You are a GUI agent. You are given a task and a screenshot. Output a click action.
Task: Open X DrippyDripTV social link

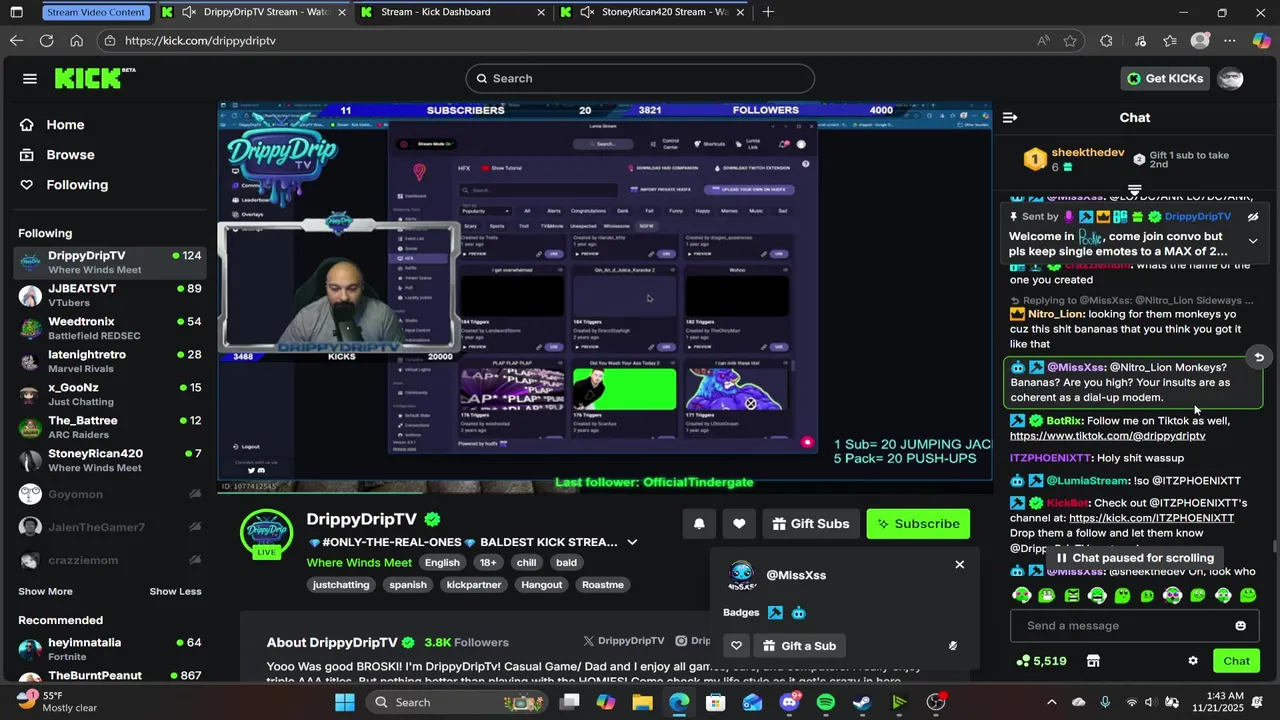(624, 641)
